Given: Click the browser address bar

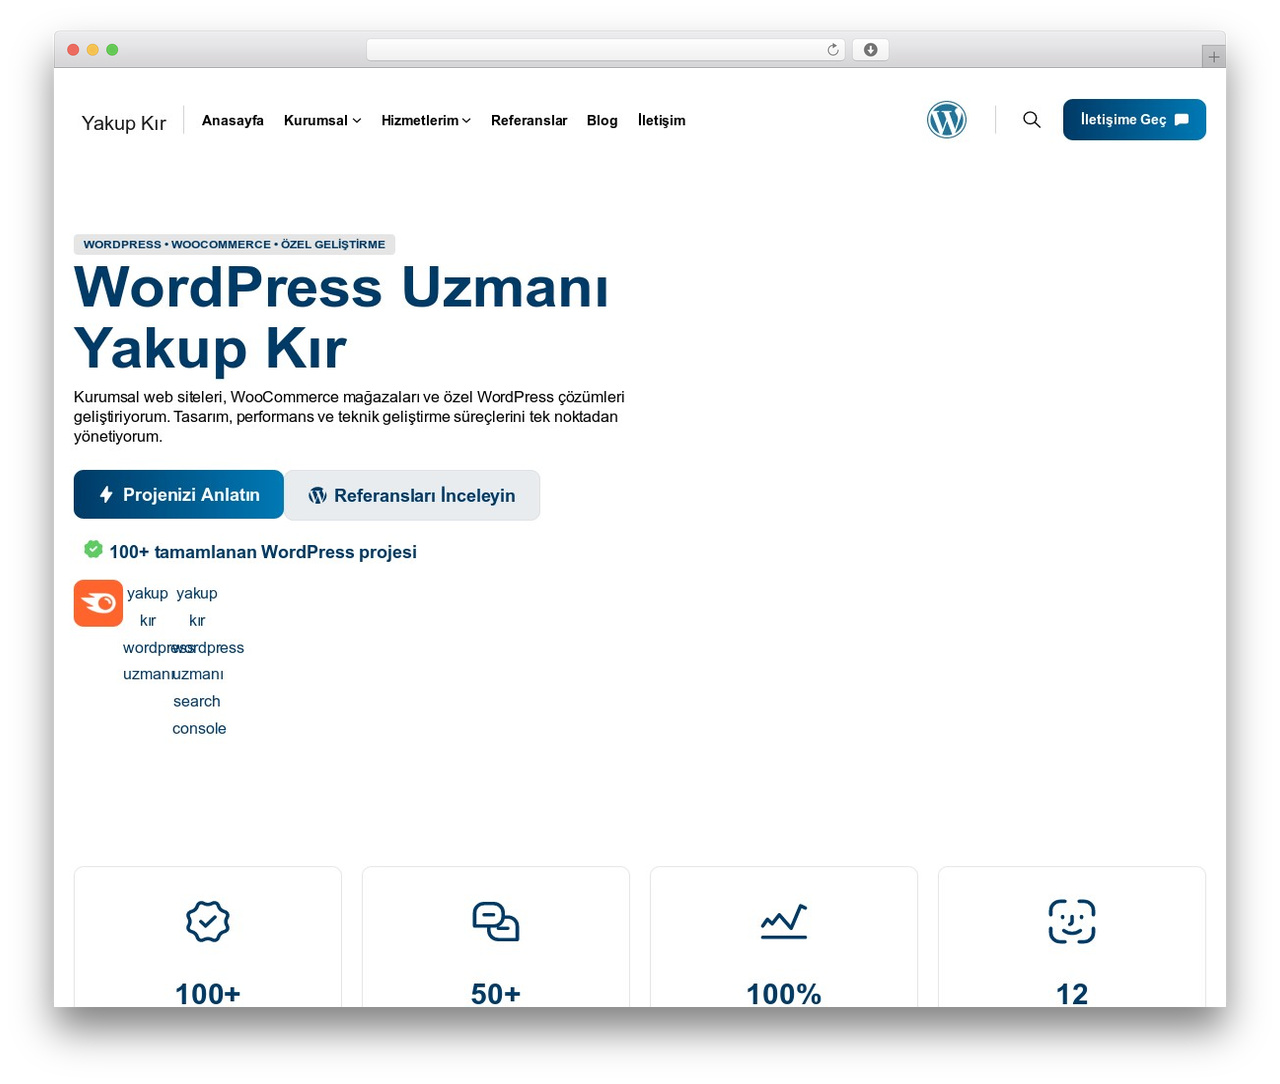Looking at the screenshot, I should tap(605, 50).
